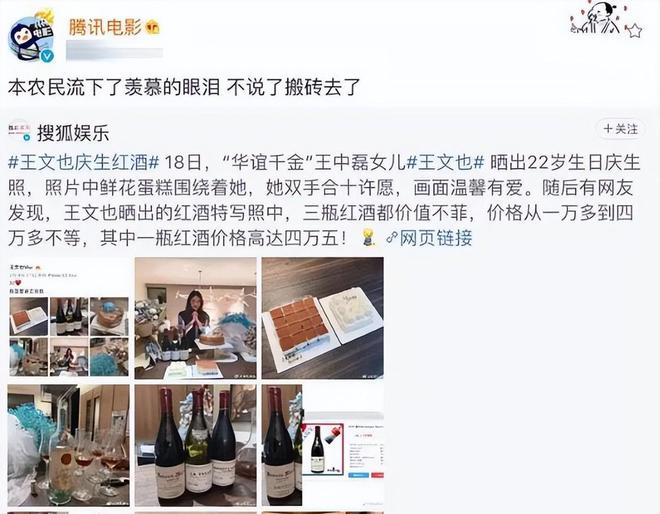This screenshot has width=660, height=514.
Task: Open the #王文也# hashtag link
Action: point(445,162)
